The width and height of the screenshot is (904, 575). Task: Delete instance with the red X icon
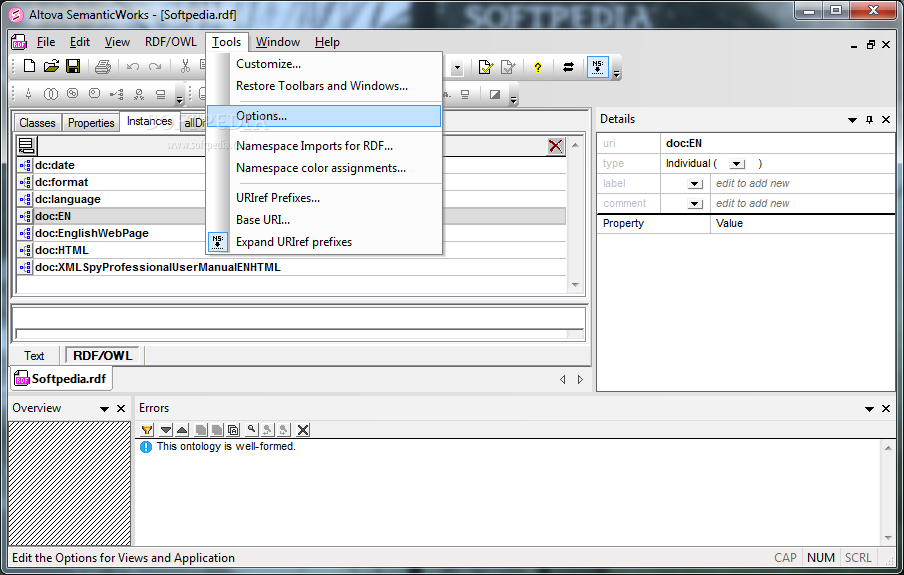pos(555,146)
